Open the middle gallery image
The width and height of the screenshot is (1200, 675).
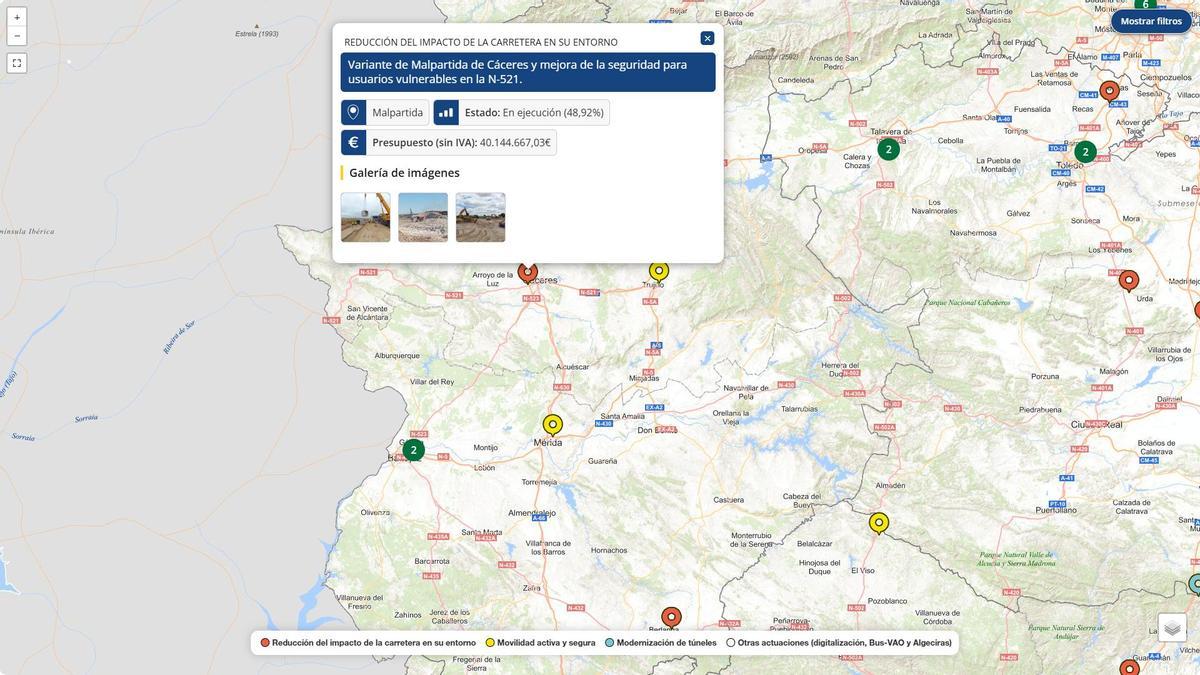tap(423, 217)
